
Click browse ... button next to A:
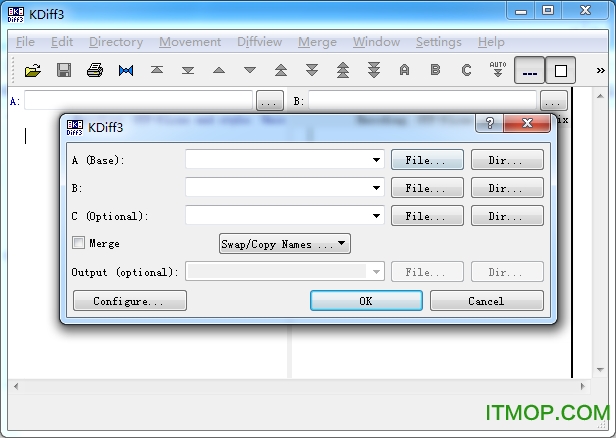click(x=270, y=101)
